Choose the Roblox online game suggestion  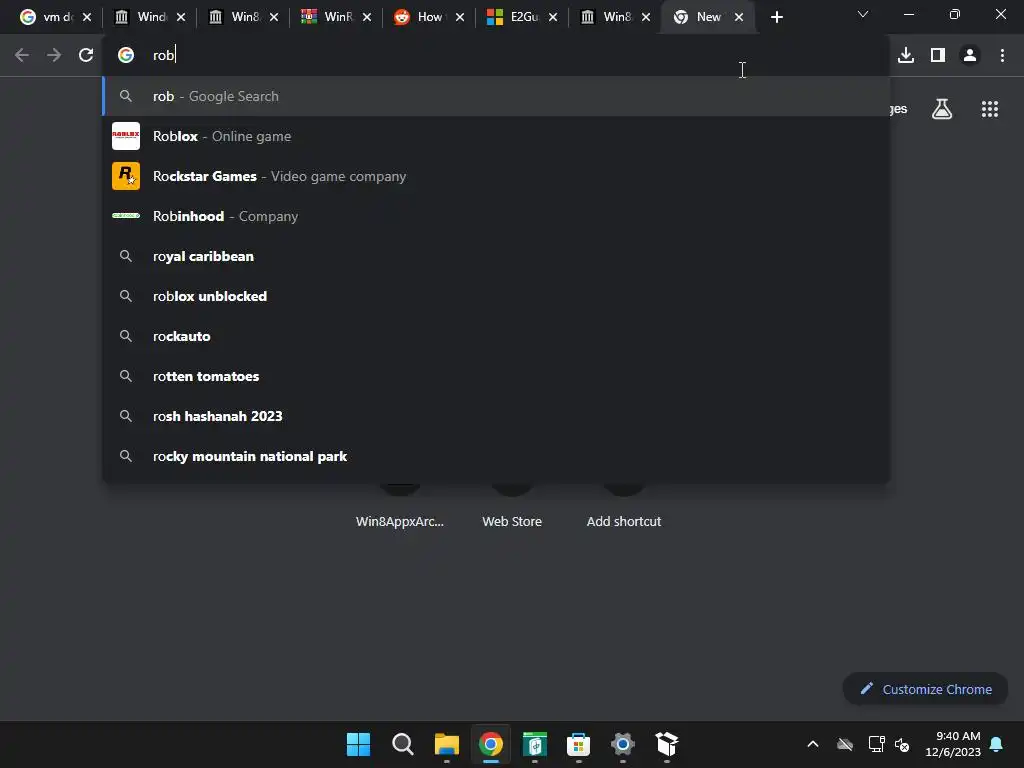[496, 136]
